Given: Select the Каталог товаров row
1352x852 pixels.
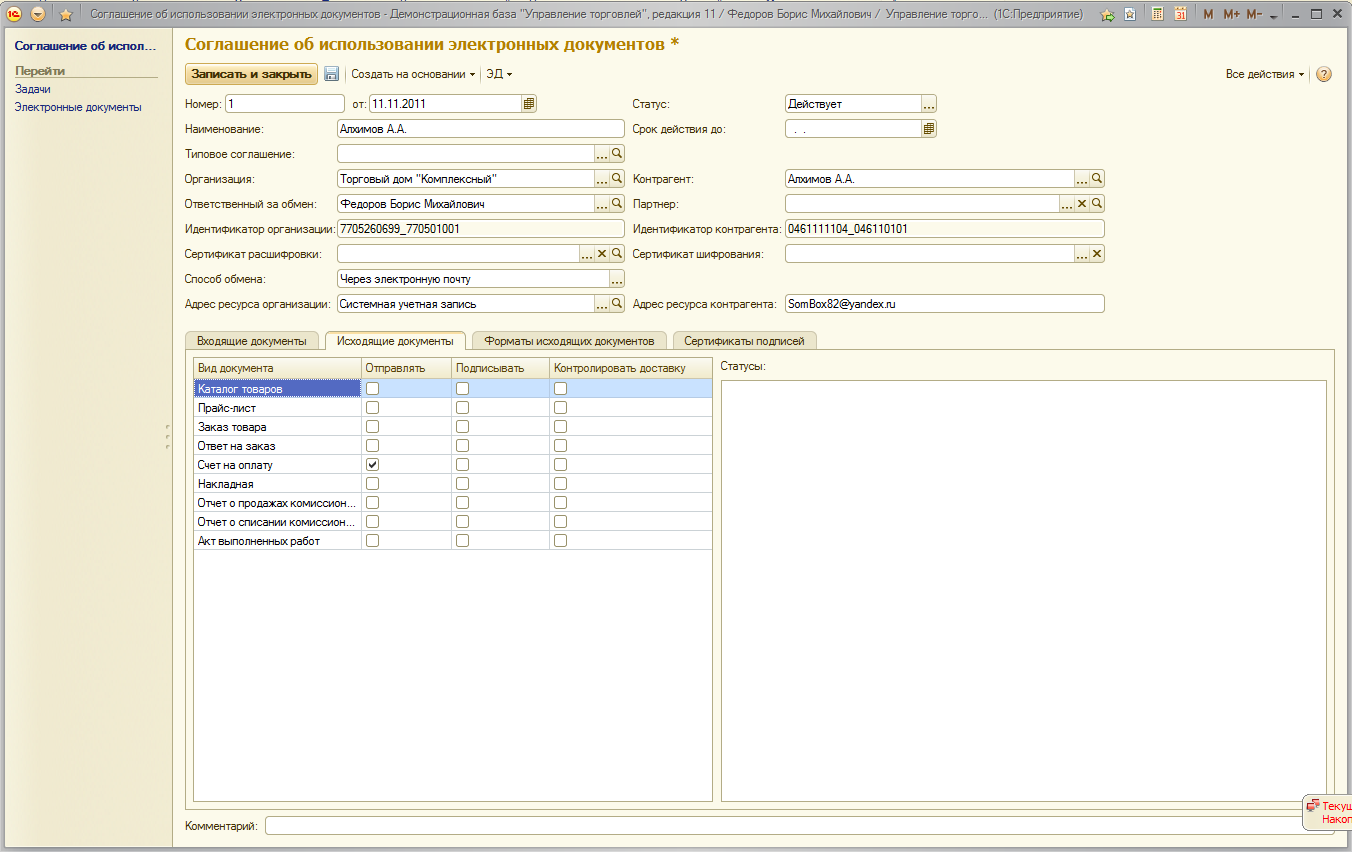Looking at the screenshot, I should 453,388.
